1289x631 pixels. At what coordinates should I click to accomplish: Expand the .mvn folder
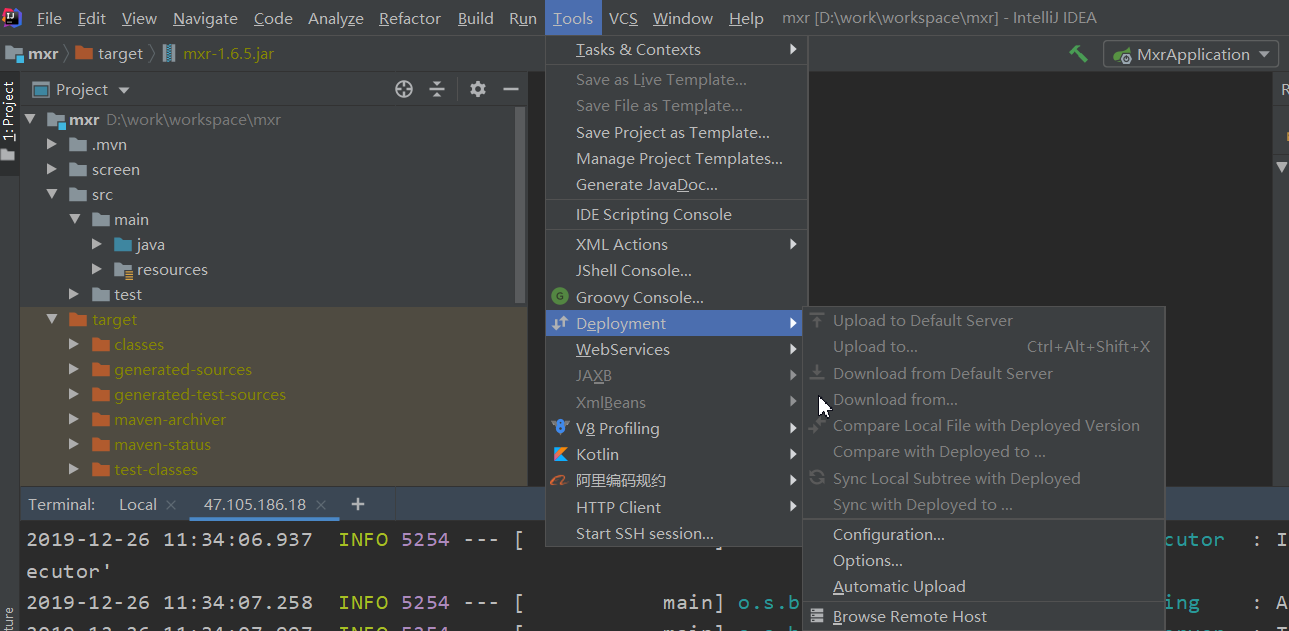(x=52, y=145)
